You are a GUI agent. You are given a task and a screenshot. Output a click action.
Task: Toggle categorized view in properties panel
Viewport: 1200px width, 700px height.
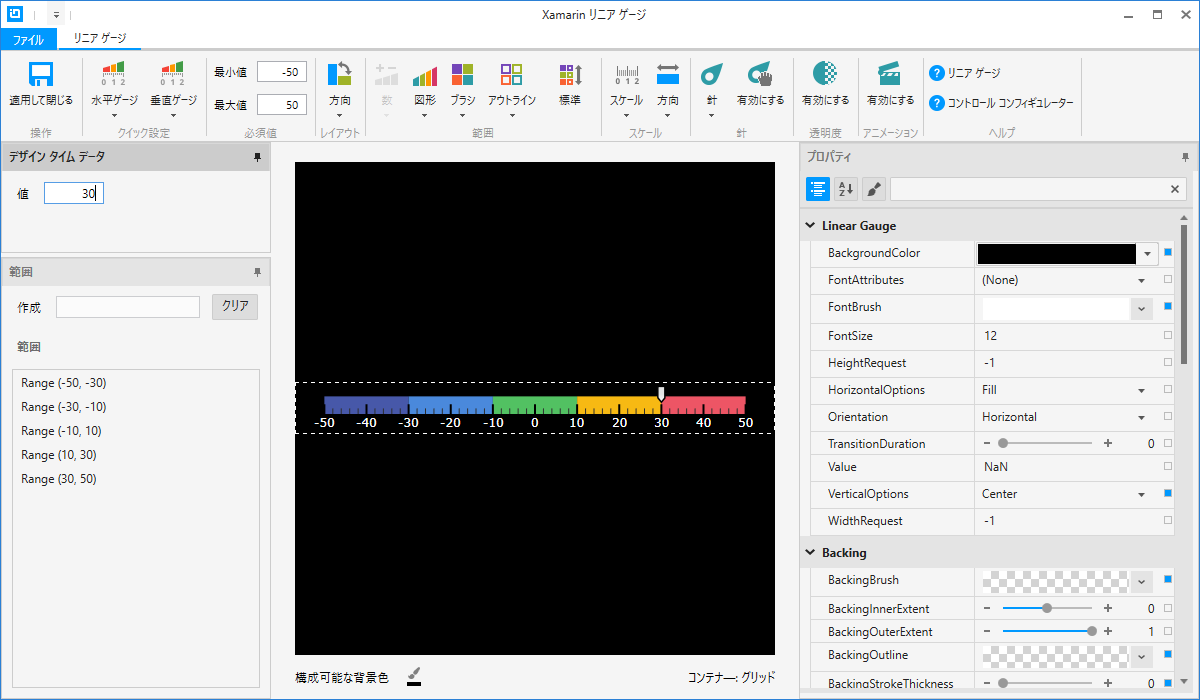818,189
